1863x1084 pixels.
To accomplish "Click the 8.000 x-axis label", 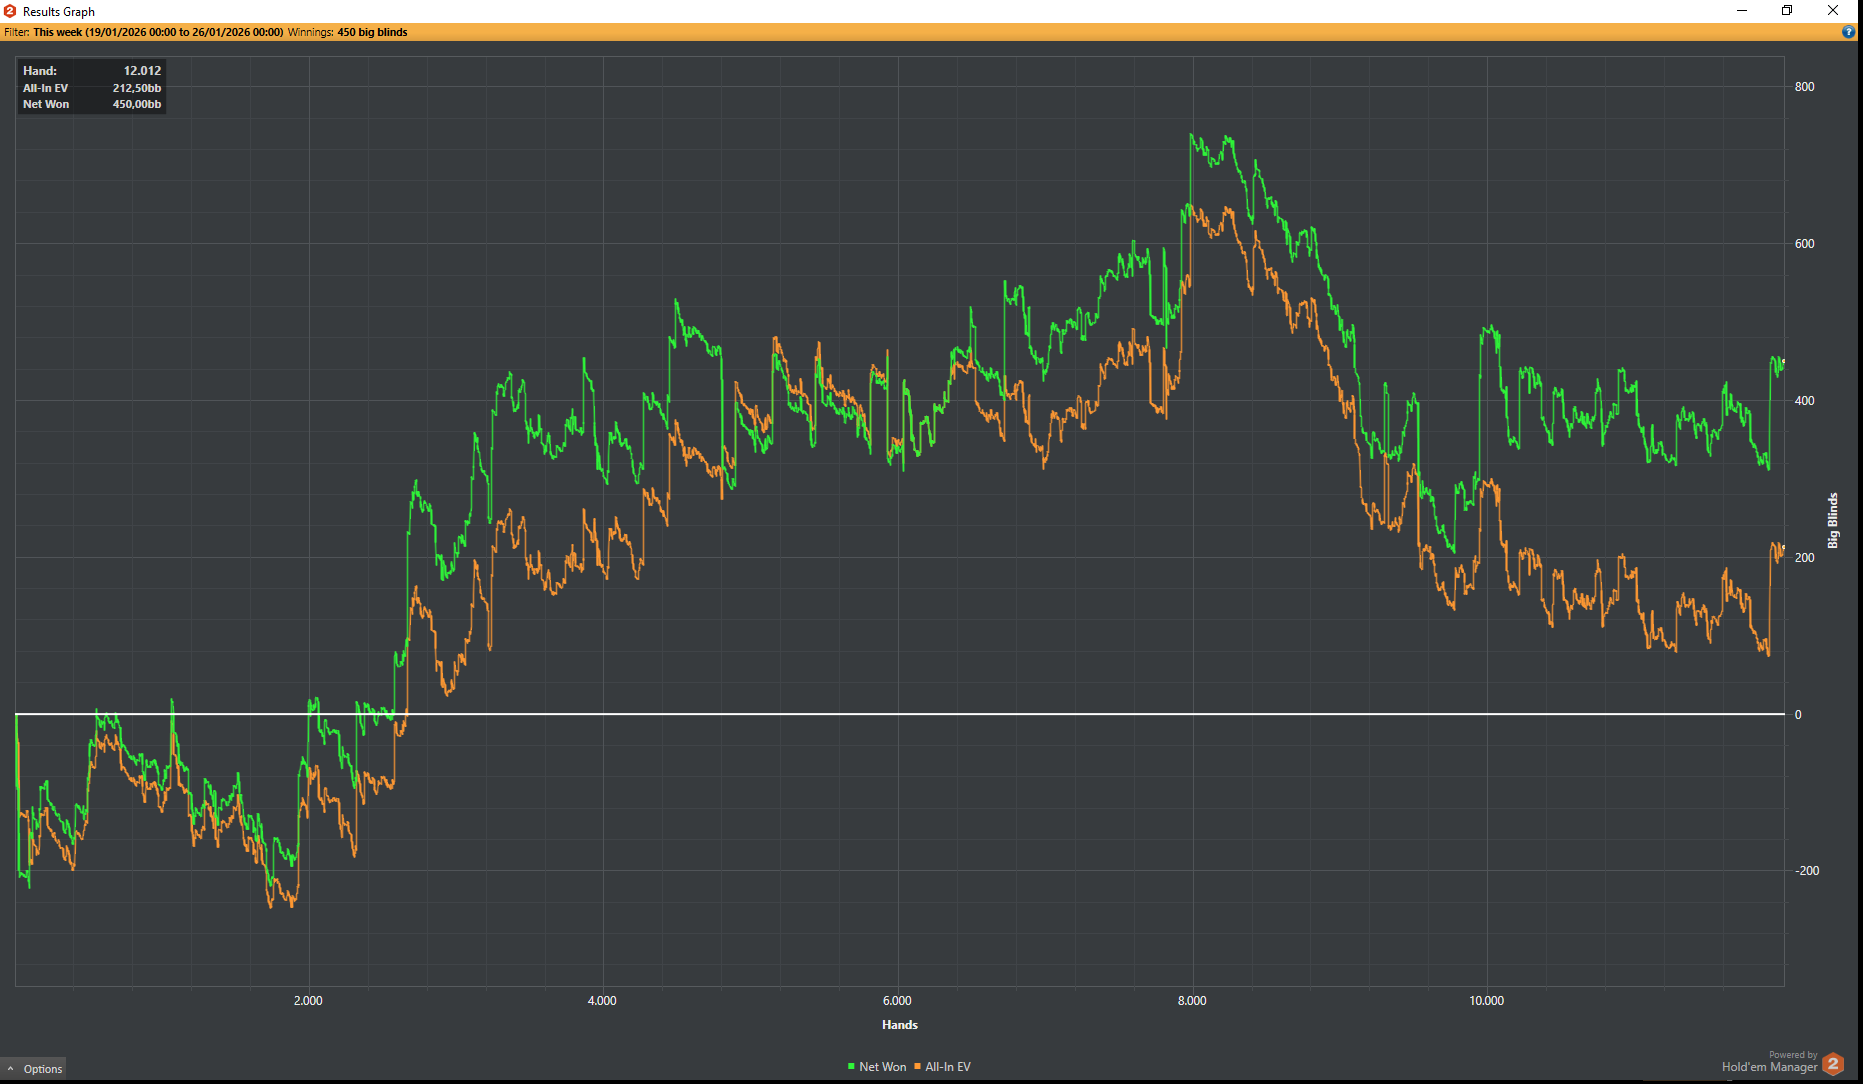I will pyautogui.click(x=1192, y=1001).
